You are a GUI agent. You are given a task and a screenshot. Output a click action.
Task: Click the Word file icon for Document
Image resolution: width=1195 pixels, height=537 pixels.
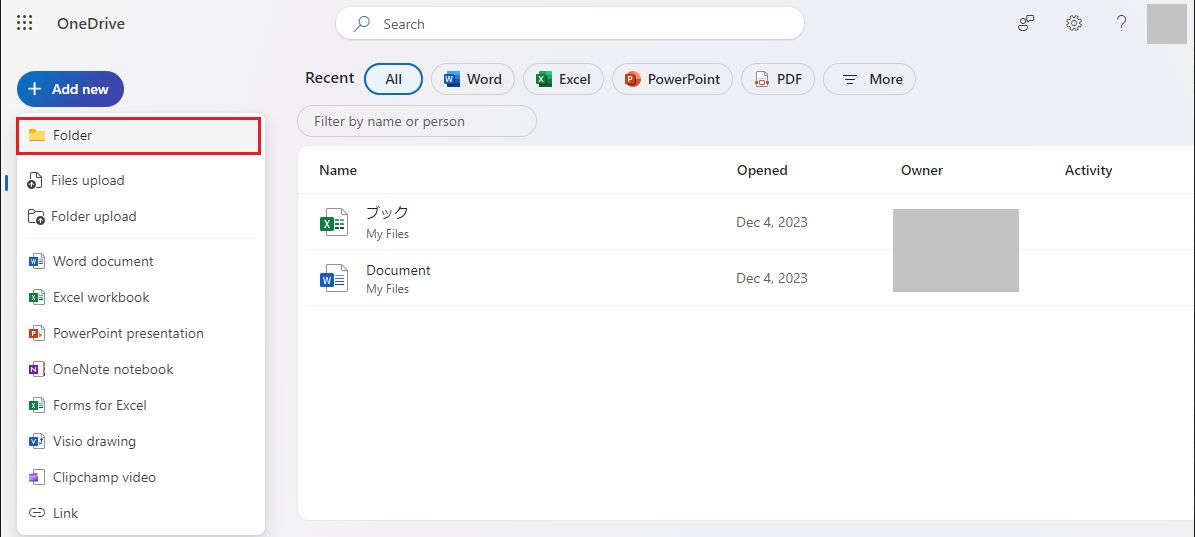(x=334, y=280)
